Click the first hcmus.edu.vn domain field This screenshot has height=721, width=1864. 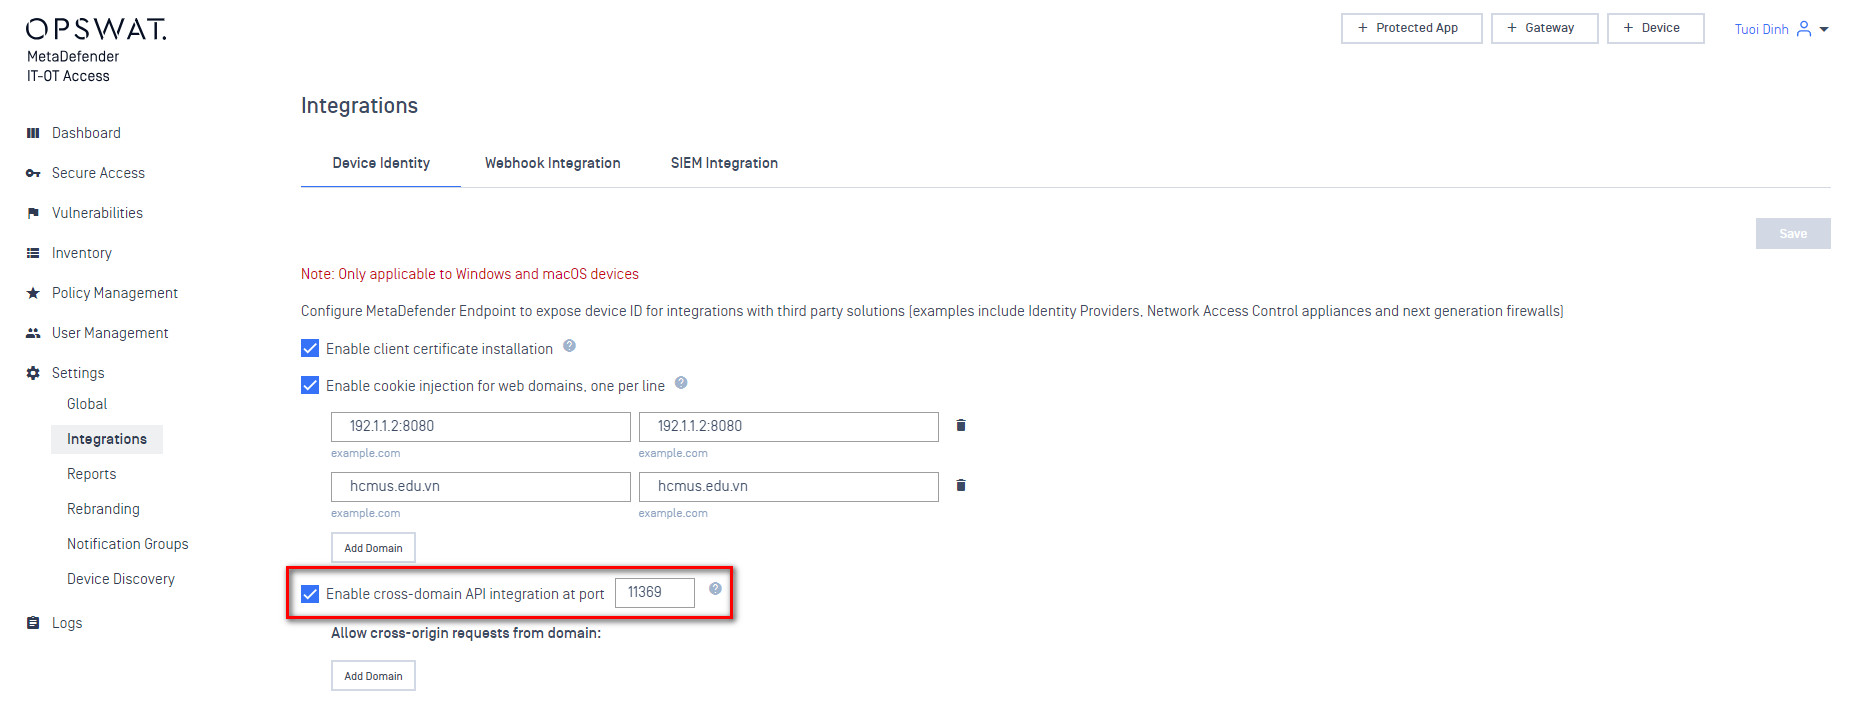click(481, 486)
